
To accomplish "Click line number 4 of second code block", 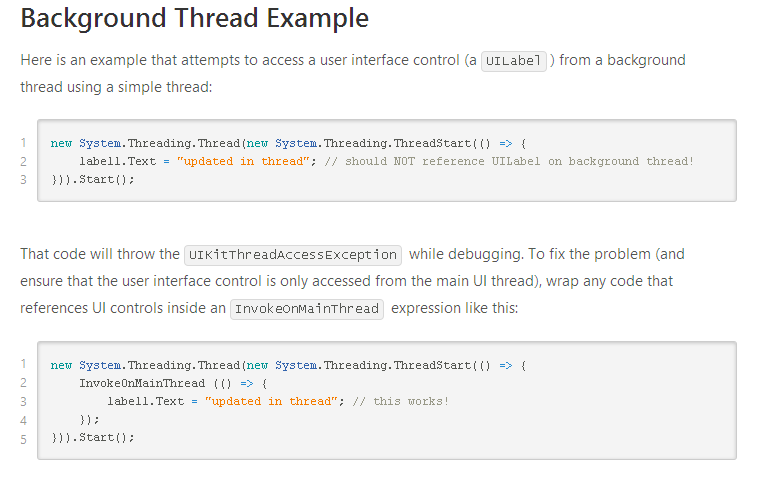I will click(23, 420).
